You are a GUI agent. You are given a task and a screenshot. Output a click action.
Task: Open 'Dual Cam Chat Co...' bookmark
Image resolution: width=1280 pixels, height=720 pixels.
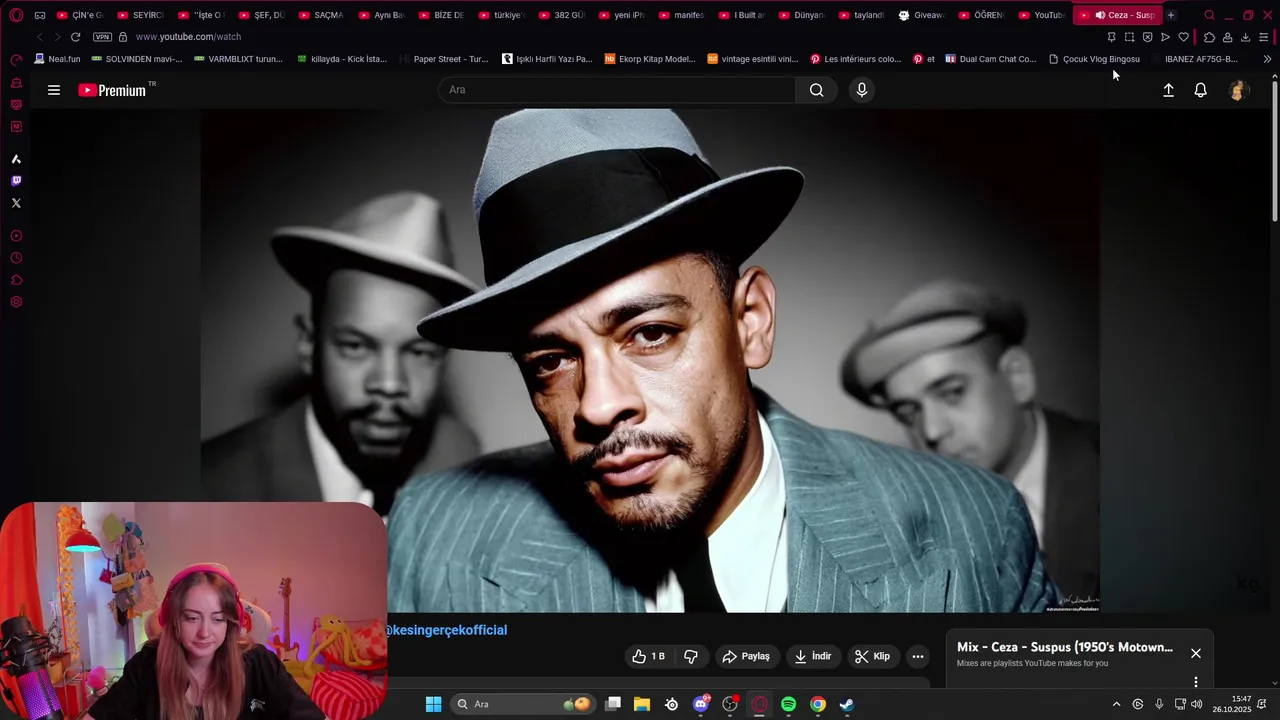click(991, 59)
